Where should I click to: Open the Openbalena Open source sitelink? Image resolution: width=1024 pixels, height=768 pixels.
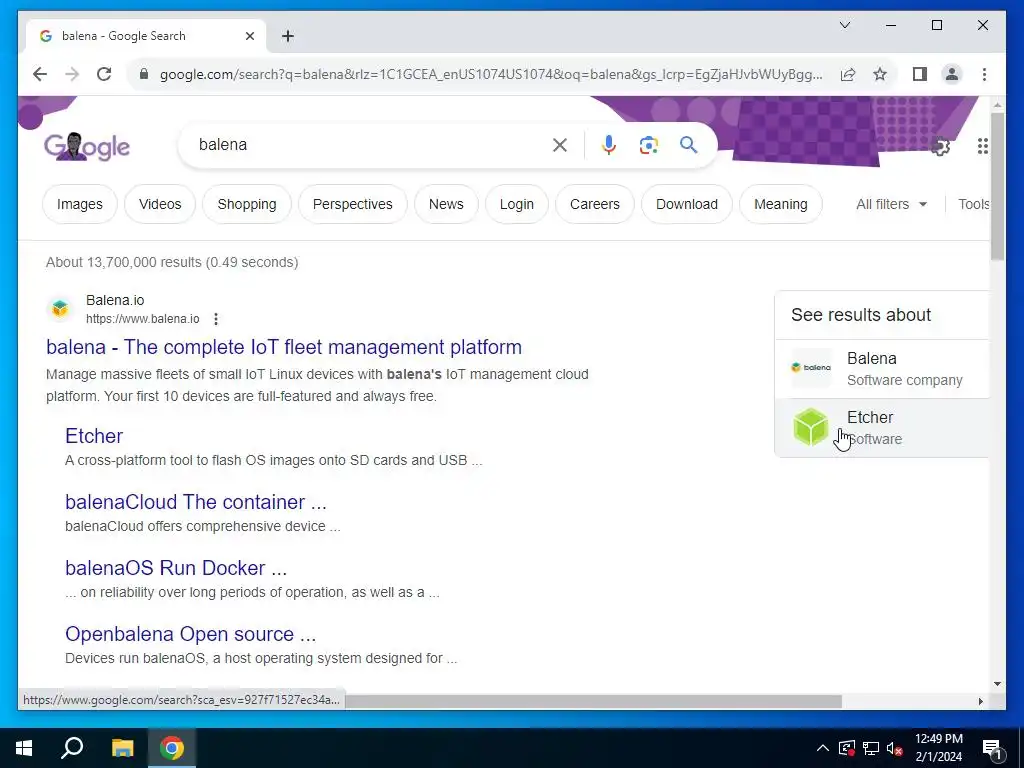(191, 634)
